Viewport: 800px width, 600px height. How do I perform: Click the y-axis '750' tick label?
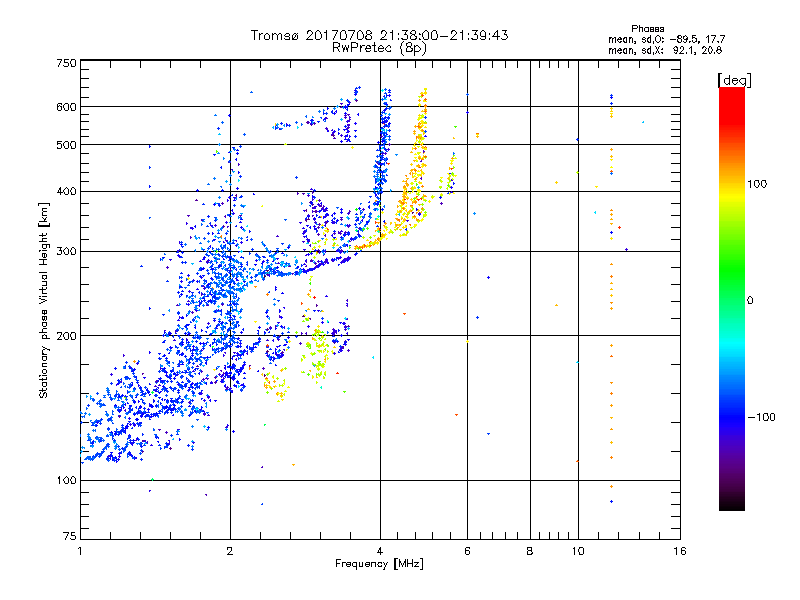pos(66,63)
